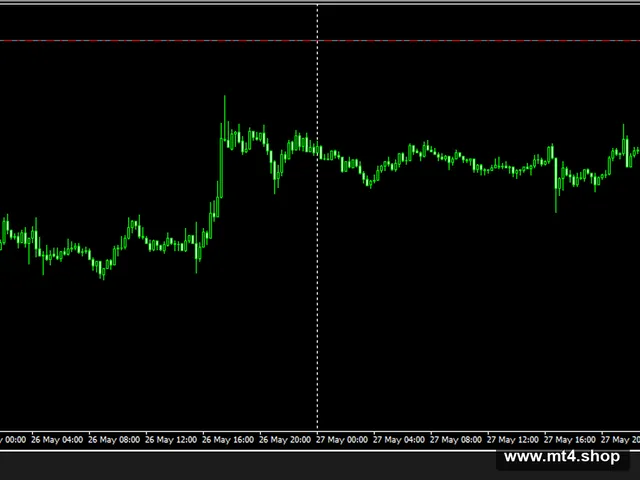This screenshot has height=480, width=640.
Task: Click the '27 May 04:00' time axis label
Action: click(x=399, y=440)
